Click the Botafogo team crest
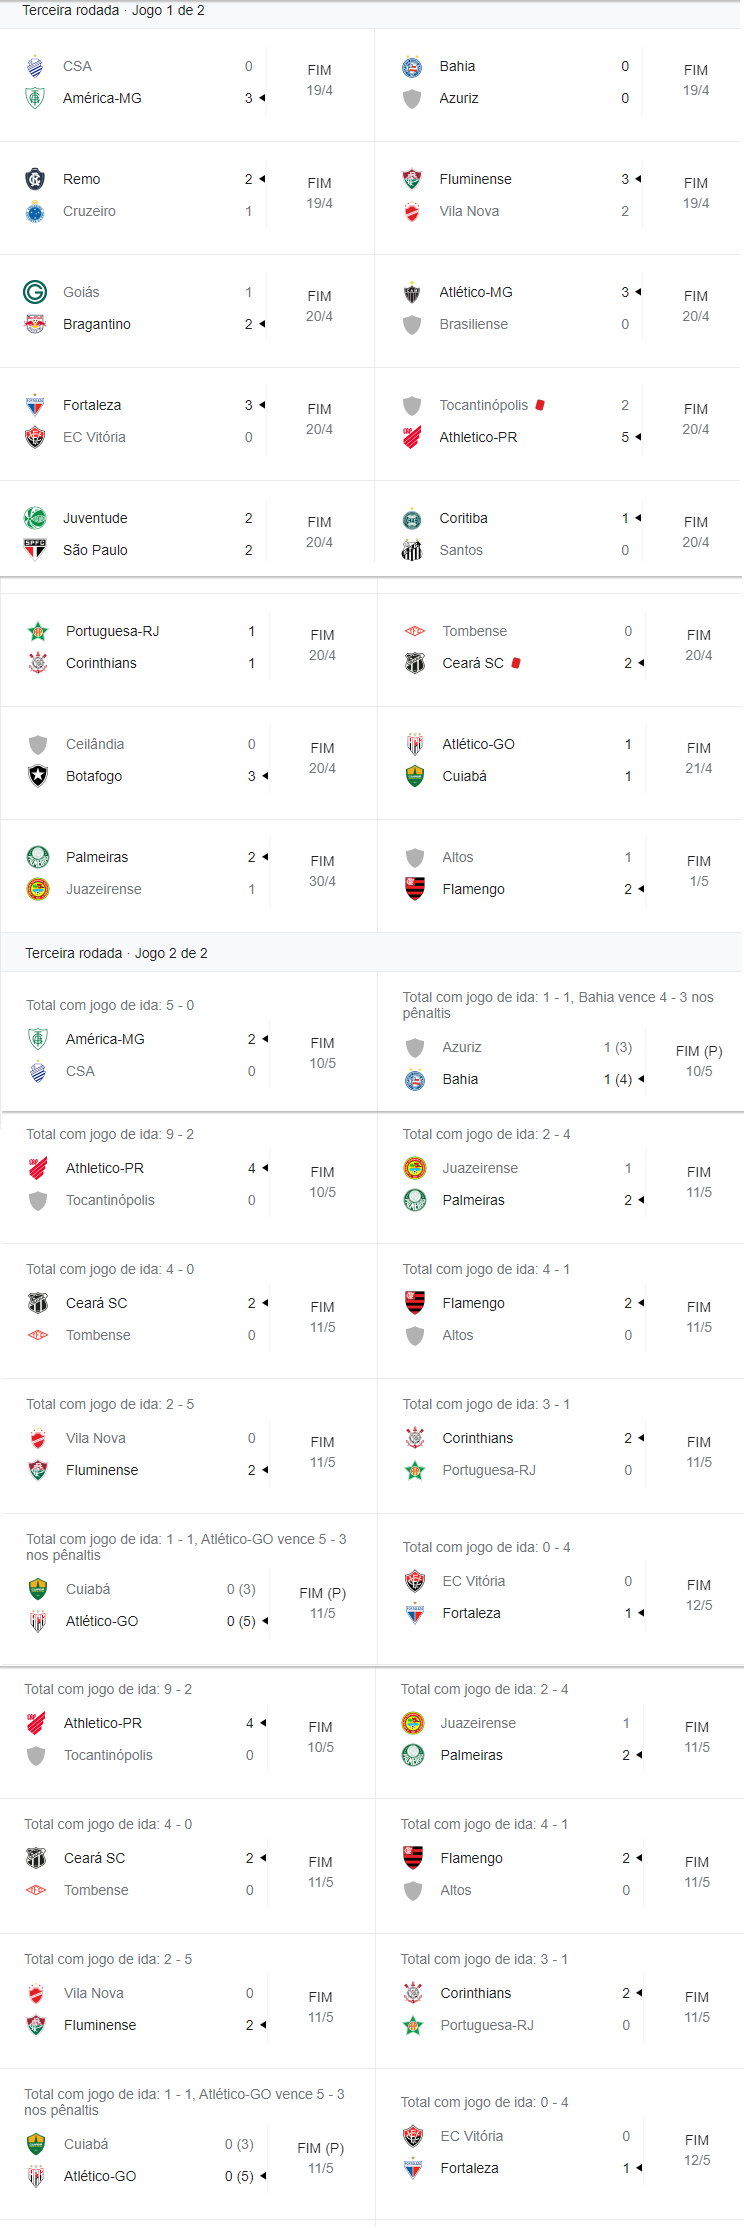Screen dimensions: 744x2228 point(38,776)
